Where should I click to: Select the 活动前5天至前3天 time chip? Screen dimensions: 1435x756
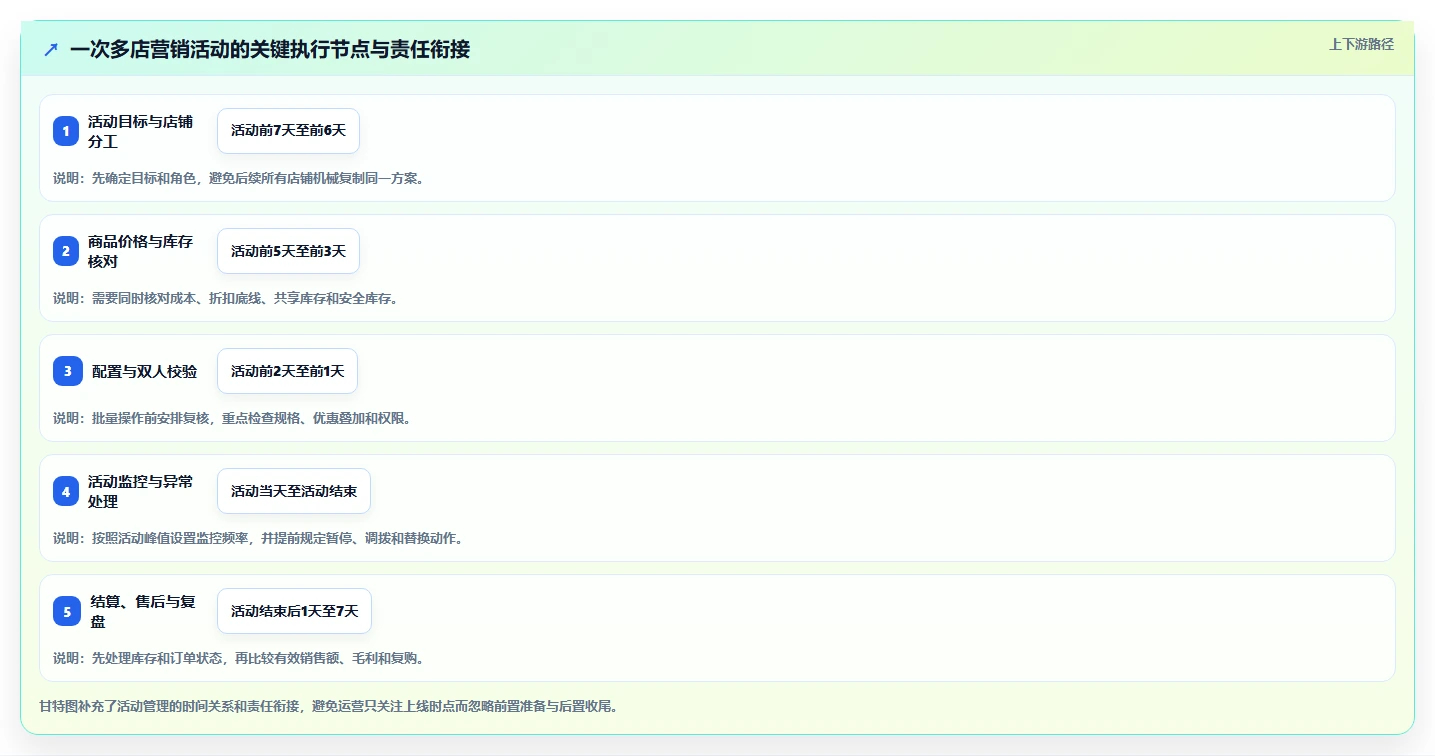(288, 251)
